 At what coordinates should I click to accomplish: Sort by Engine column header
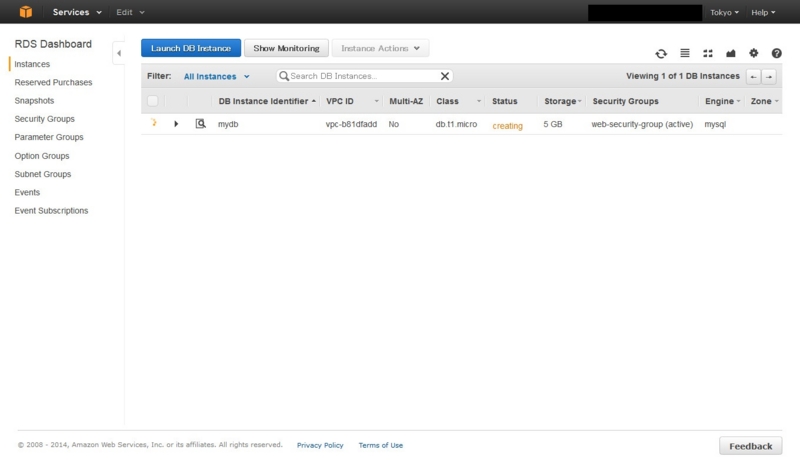point(722,101)
